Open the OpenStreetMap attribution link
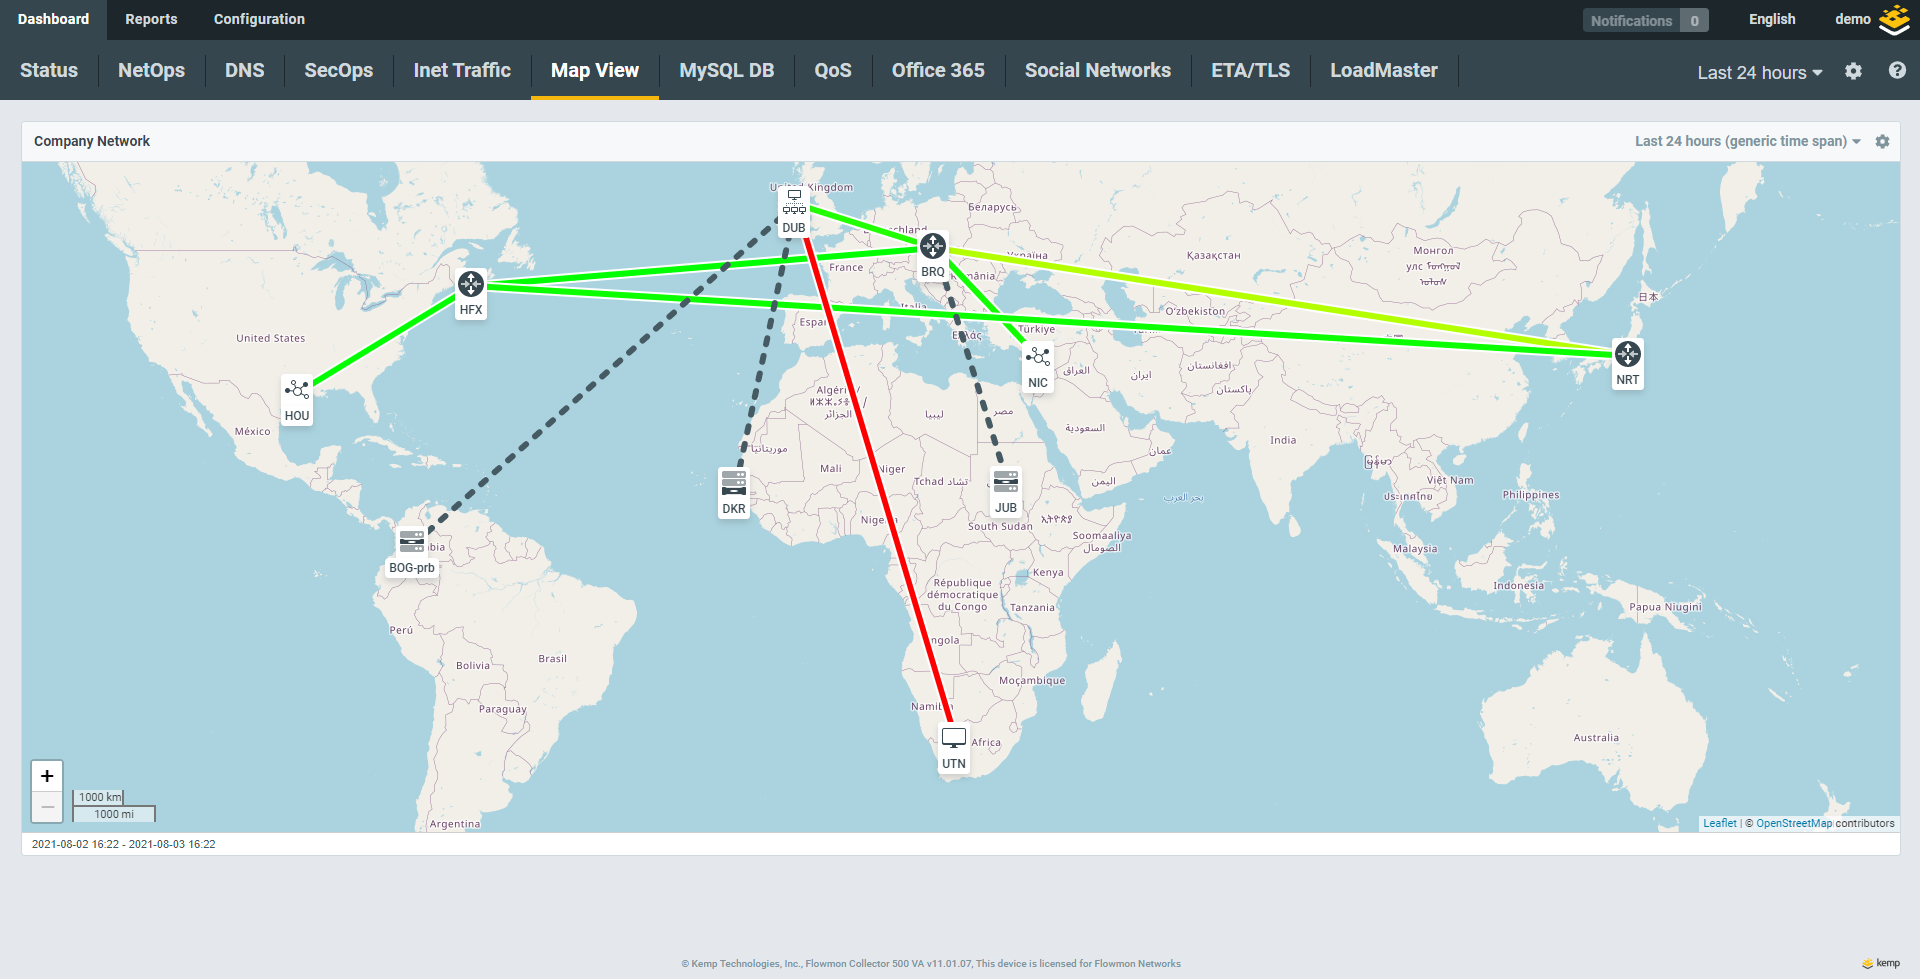This screenshot has width=1920, height=979. point(1794,824)
